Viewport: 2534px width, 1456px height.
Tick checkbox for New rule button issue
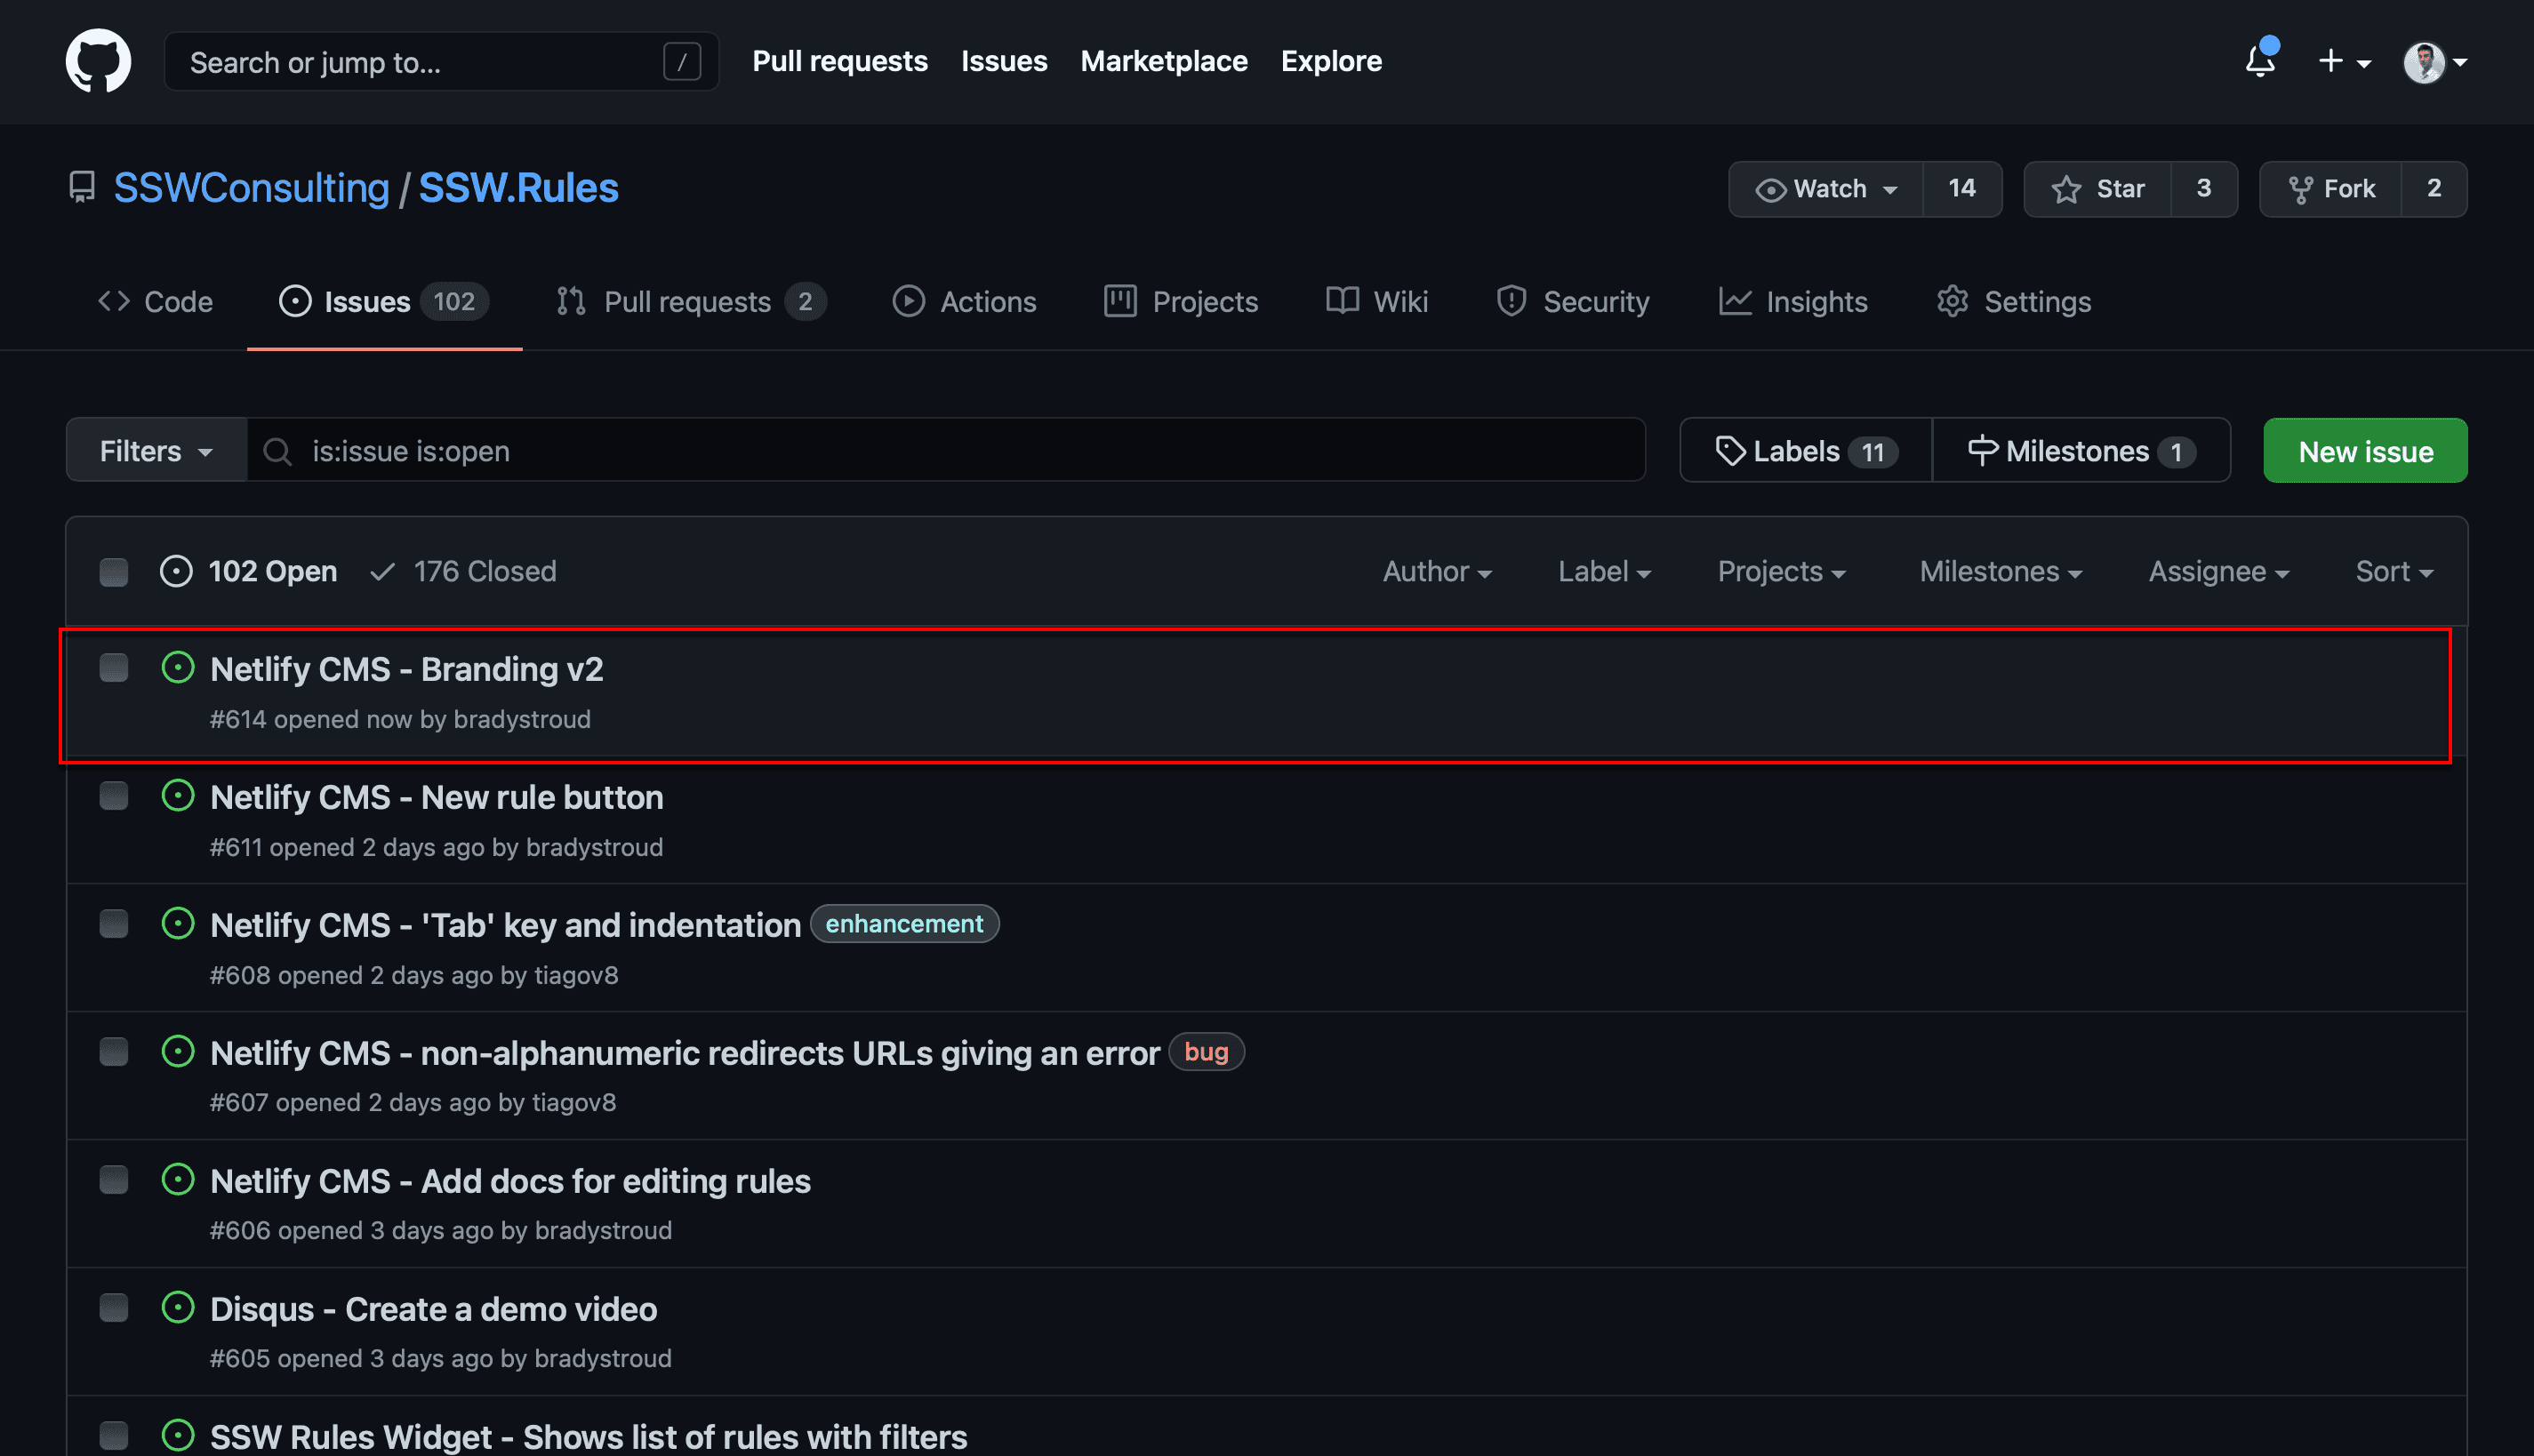click(x=114, y=795)
